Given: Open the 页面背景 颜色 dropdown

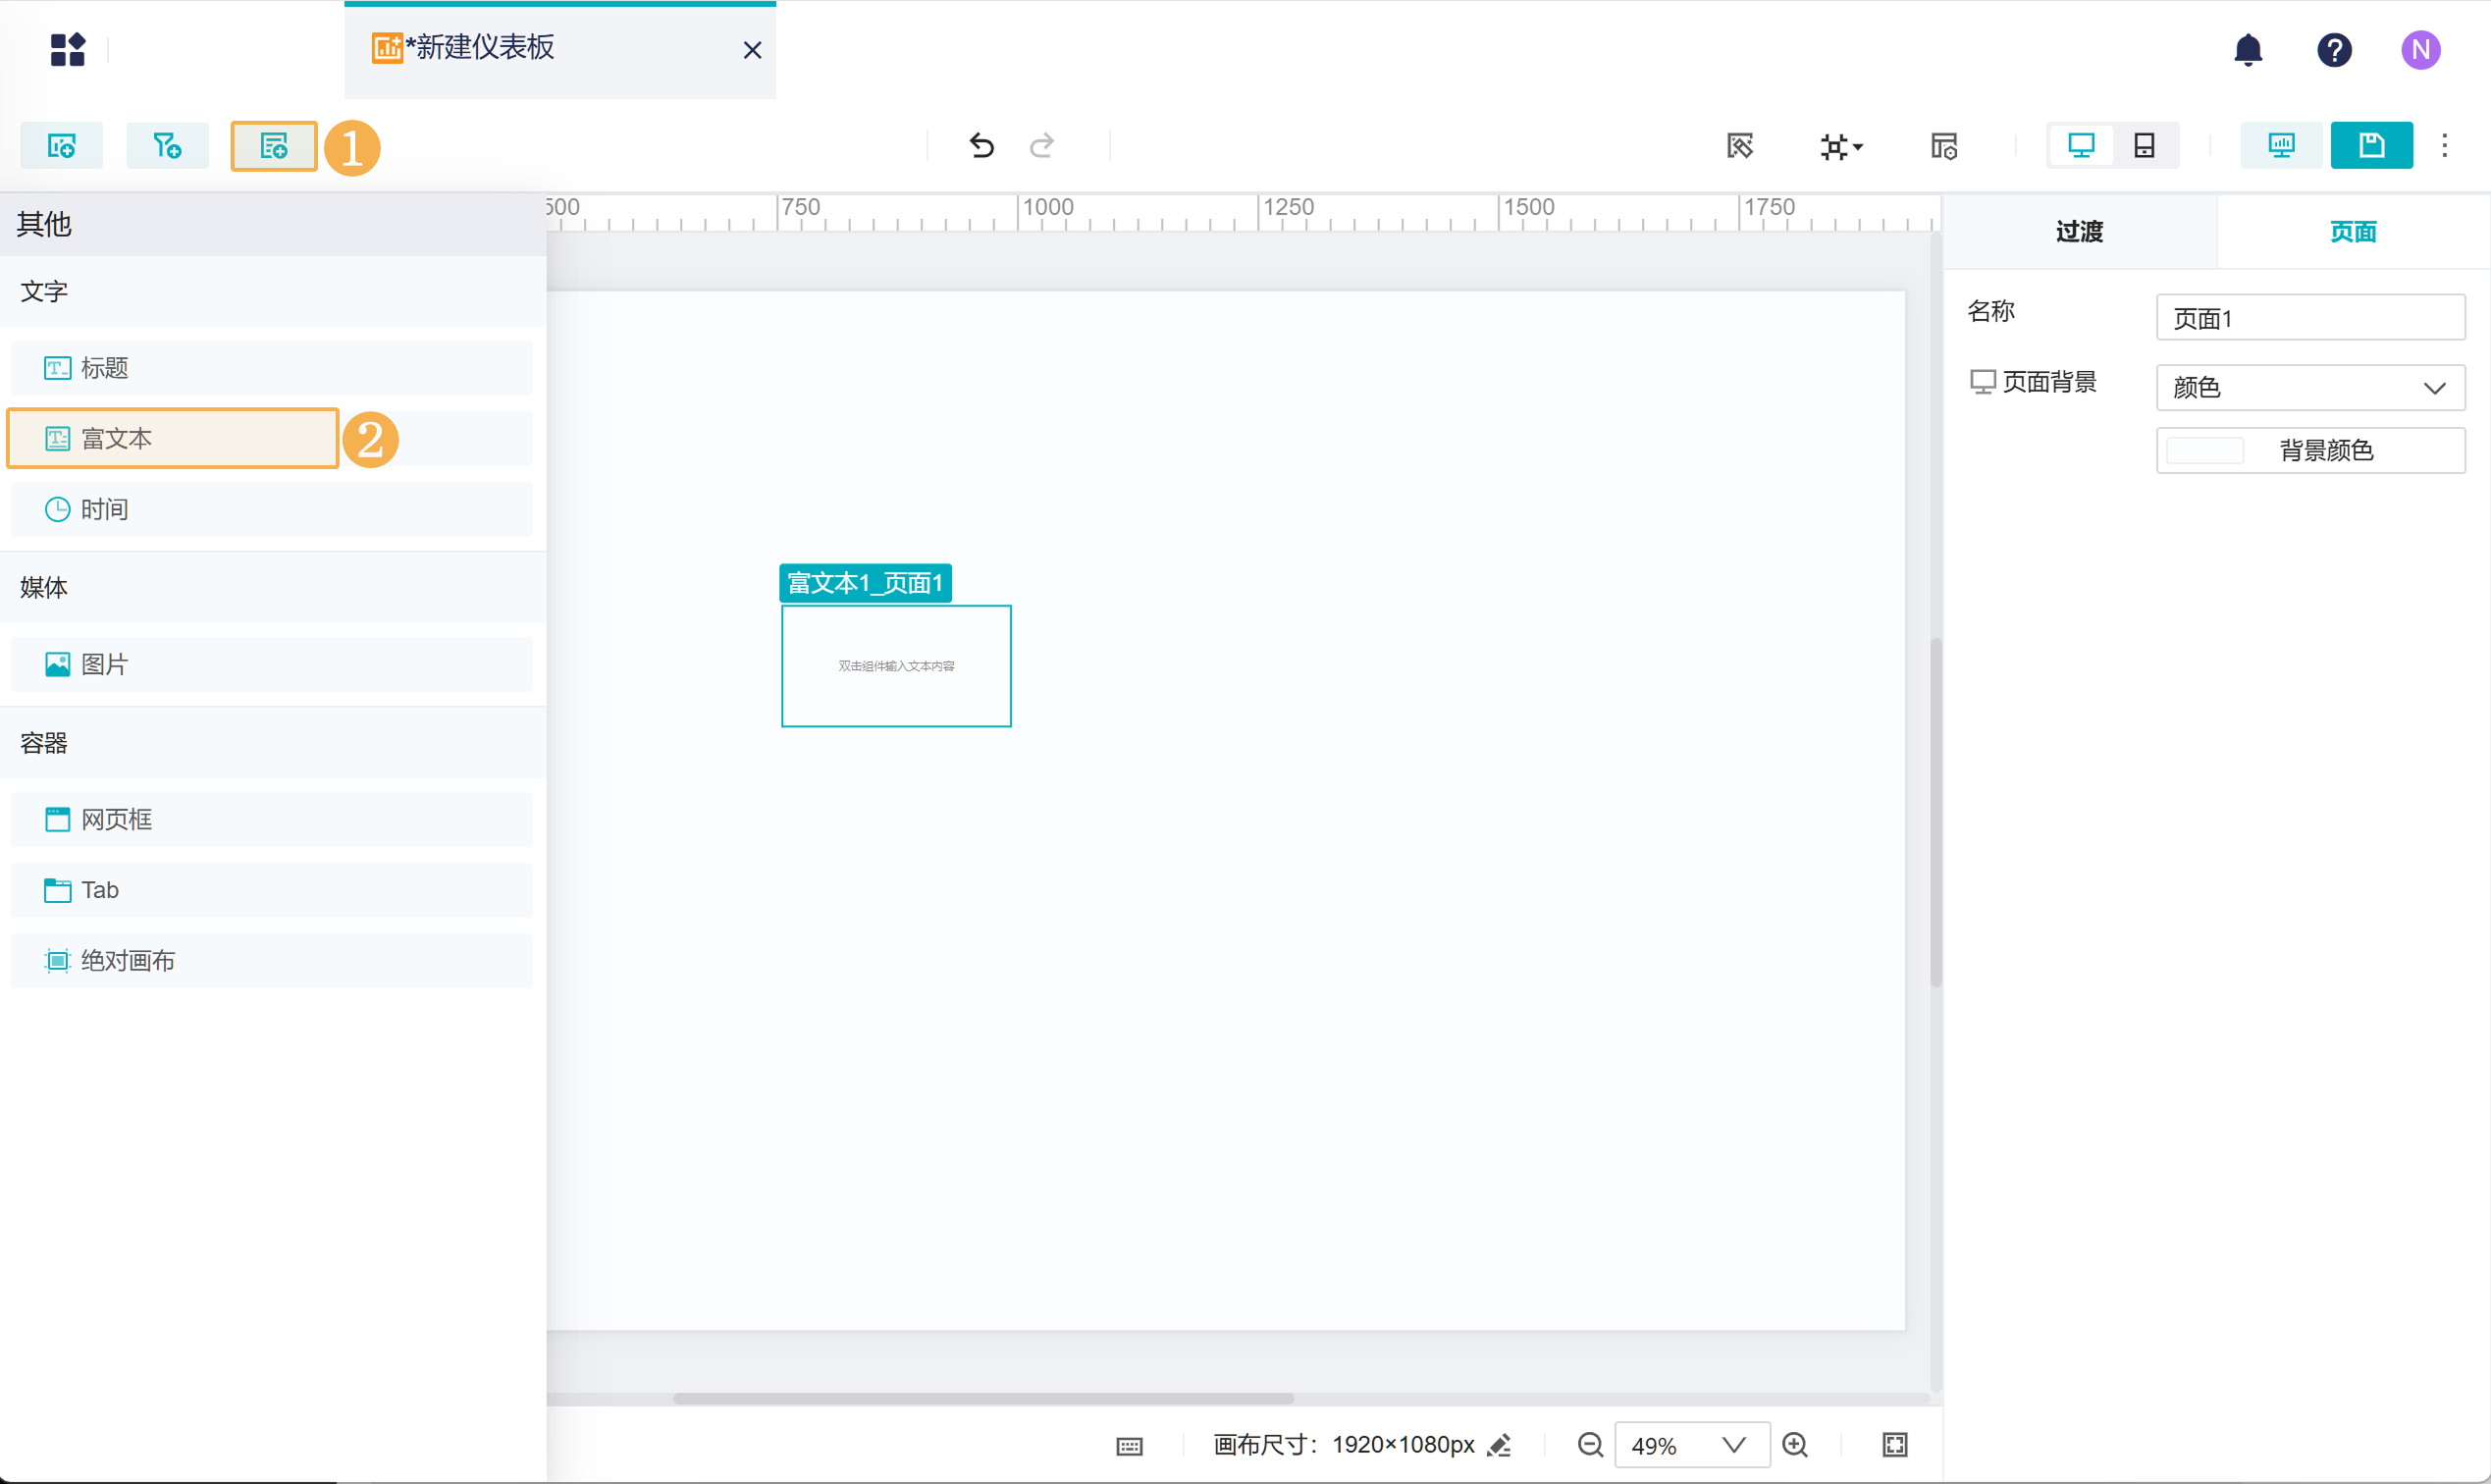Looking at the screenshot, I should click(x=2309, y=388).
